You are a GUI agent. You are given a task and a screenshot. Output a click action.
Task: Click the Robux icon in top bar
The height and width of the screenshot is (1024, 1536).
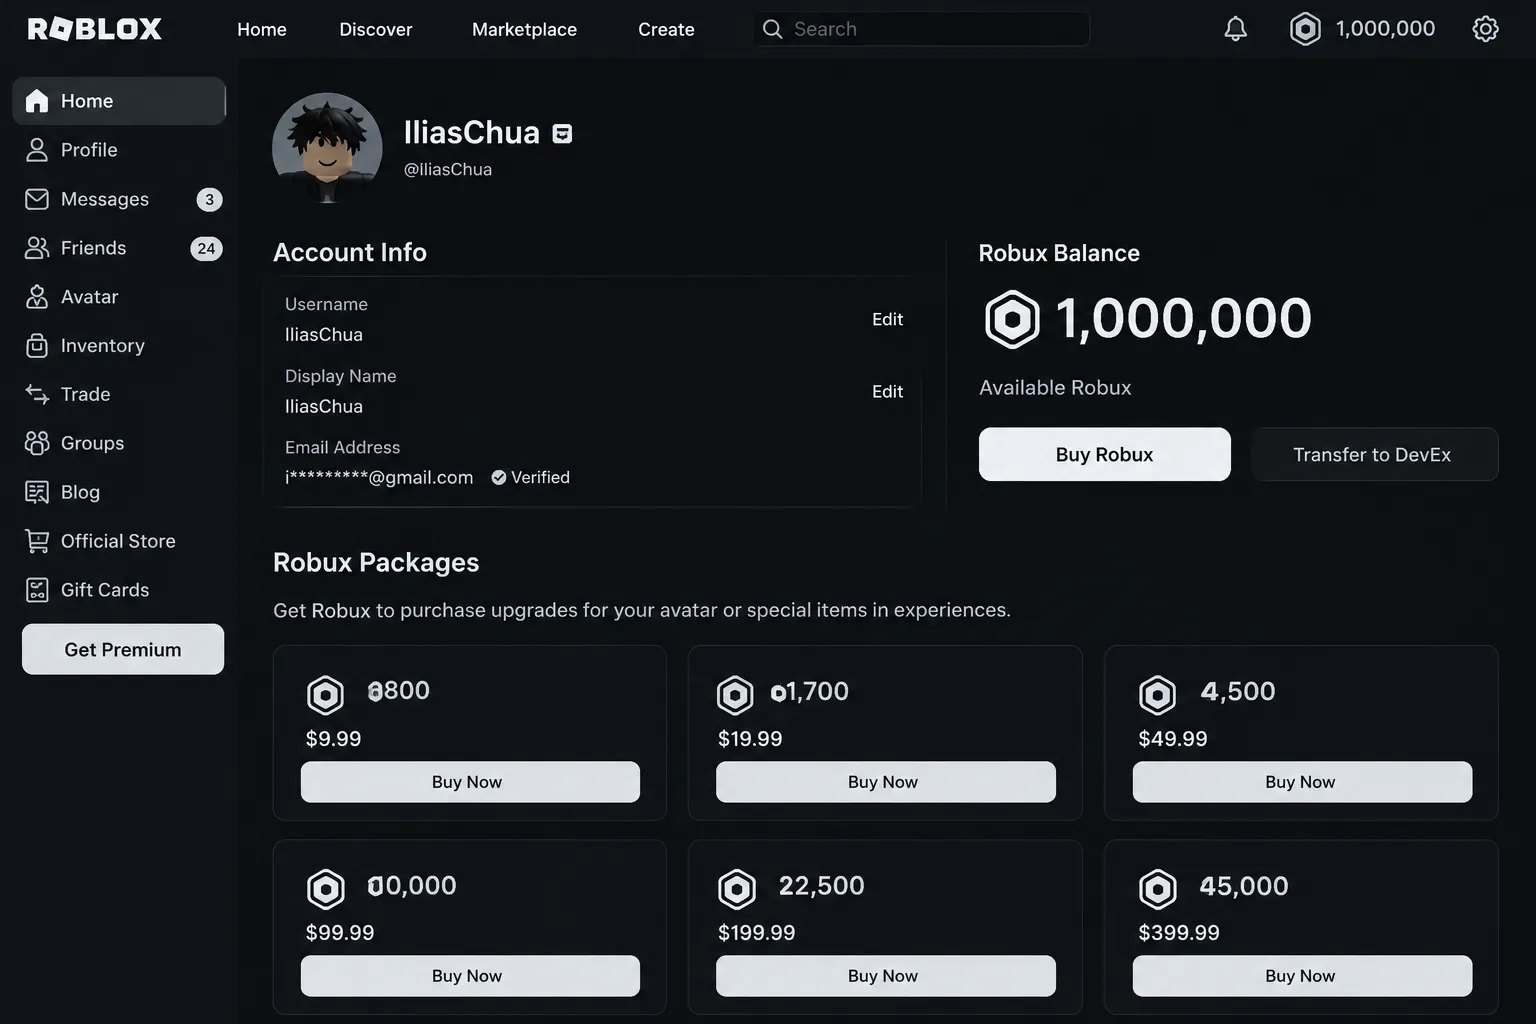[x=1305, y=29]
